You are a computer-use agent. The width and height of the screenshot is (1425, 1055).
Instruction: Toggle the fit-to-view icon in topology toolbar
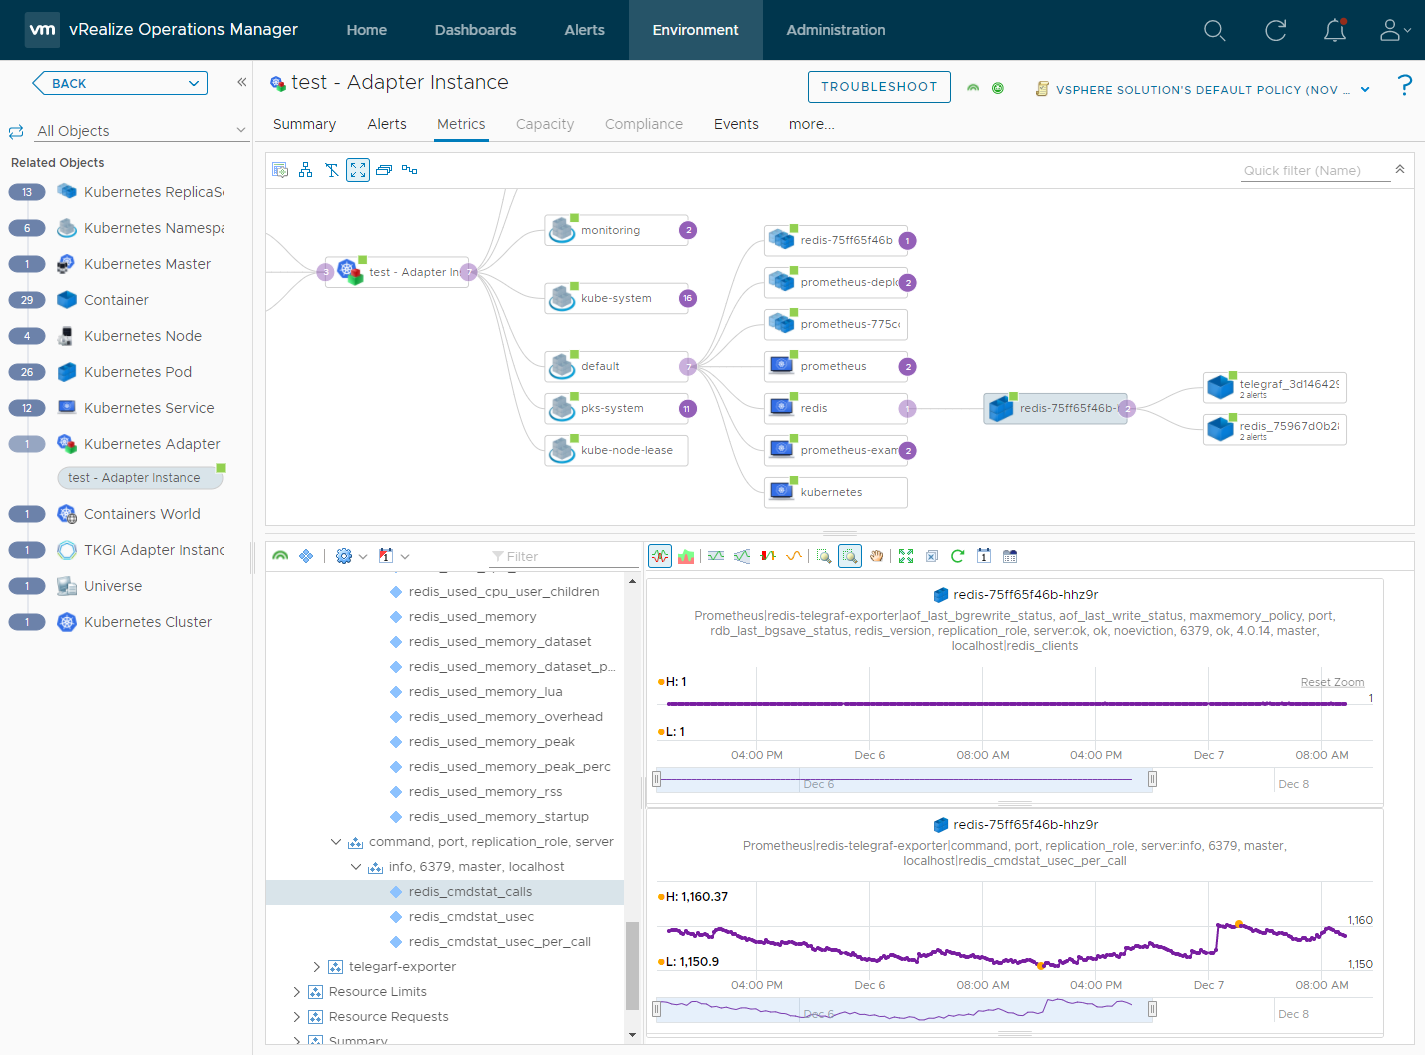pos(358,170)
